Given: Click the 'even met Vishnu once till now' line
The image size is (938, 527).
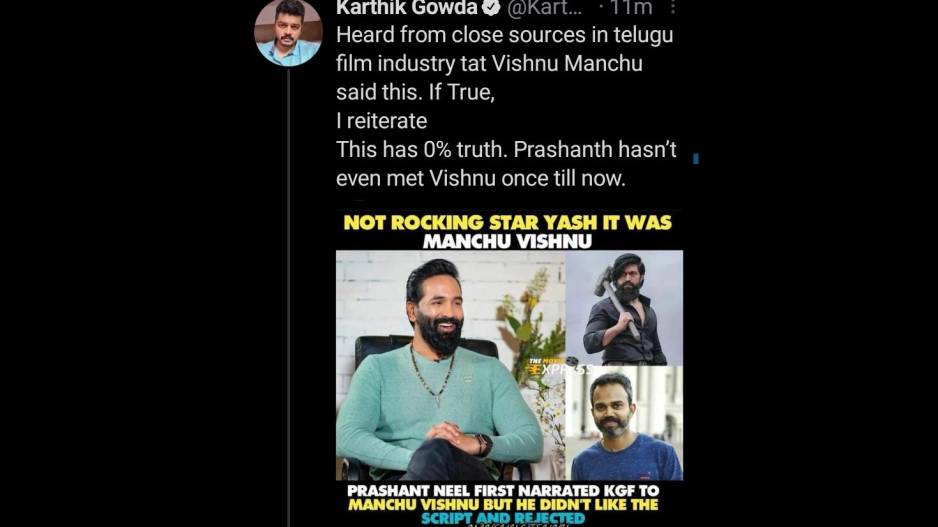Looking at the screenshot, I should tap(480, 178).
